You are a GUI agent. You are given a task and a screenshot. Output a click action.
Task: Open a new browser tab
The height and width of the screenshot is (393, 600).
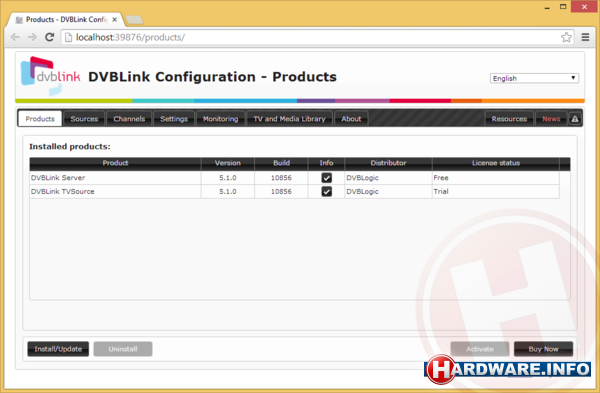[134, 20]
